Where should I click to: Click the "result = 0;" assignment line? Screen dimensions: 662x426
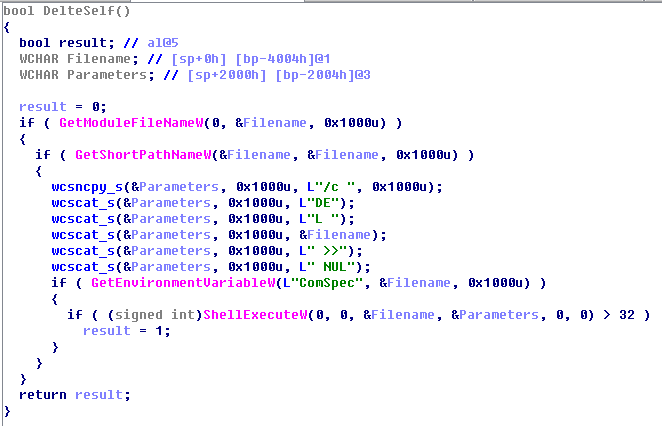(63, 107)
